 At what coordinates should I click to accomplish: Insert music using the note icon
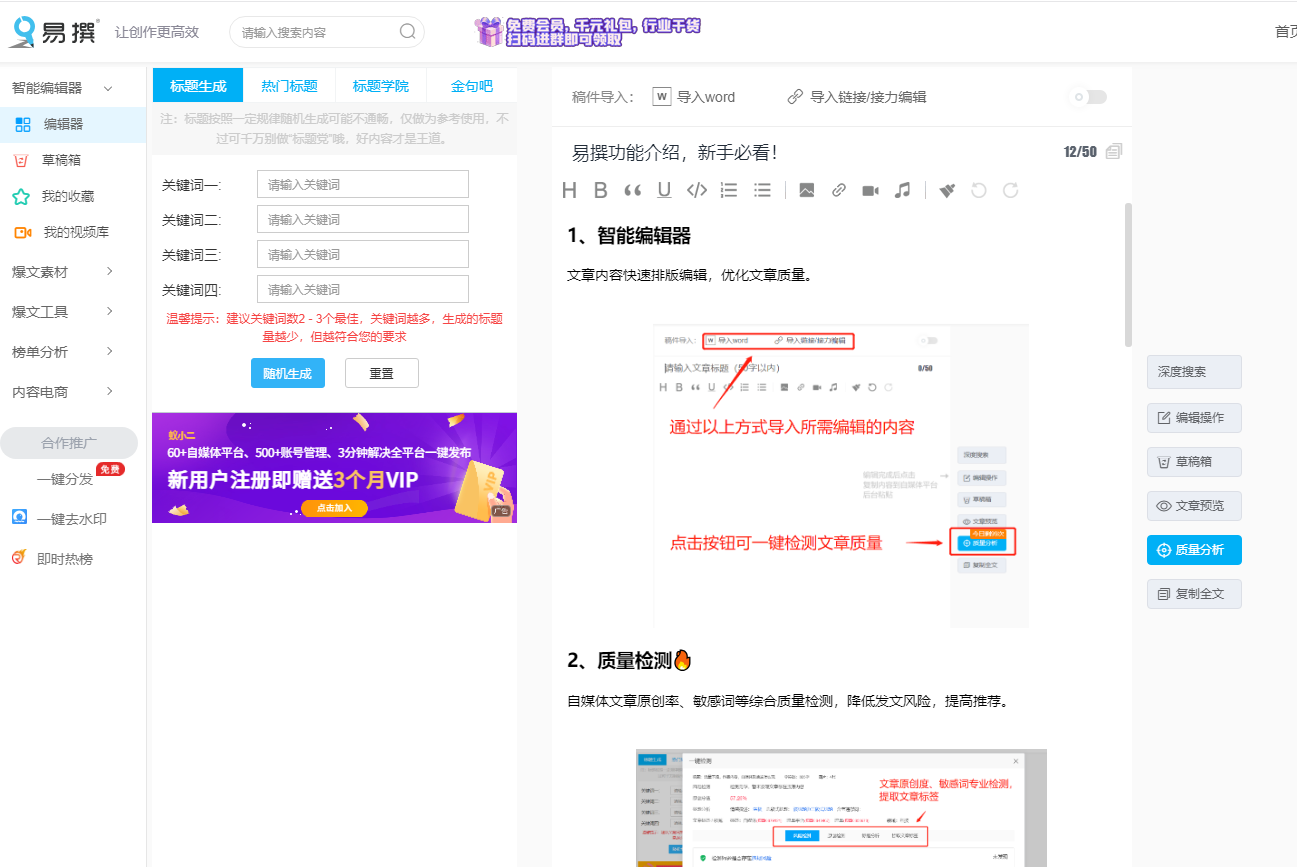(x=902, y=190)
